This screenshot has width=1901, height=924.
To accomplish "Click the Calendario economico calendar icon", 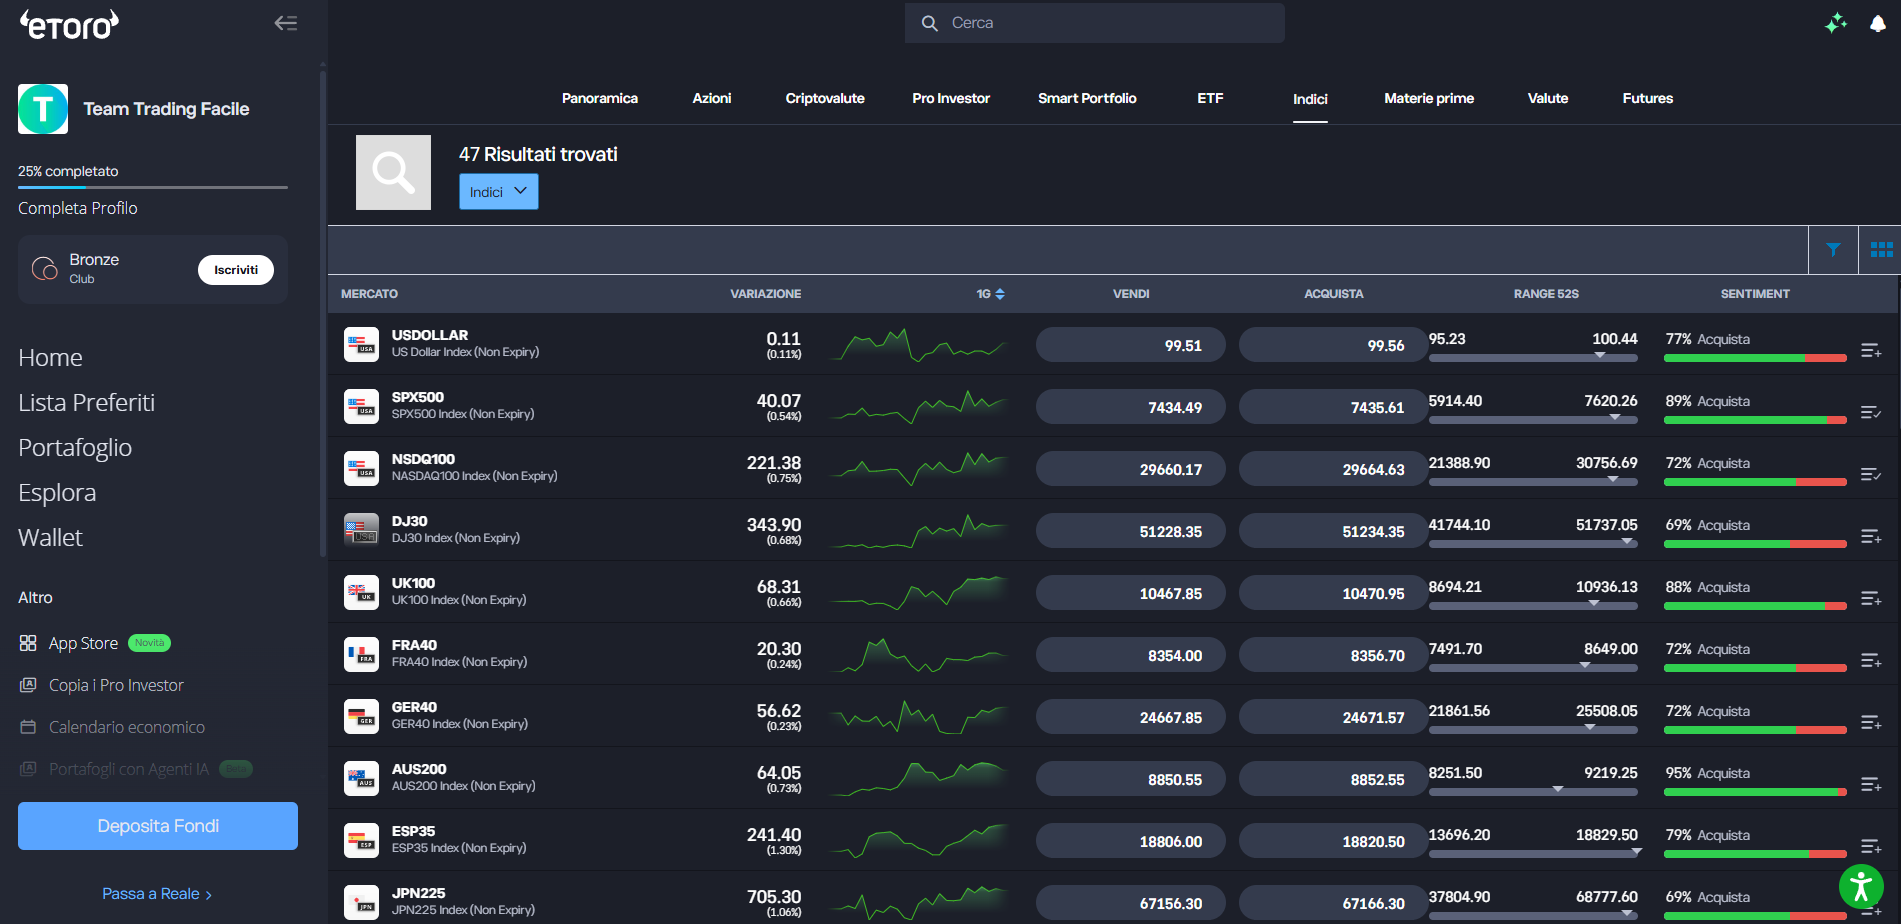I will click(28, 727).
